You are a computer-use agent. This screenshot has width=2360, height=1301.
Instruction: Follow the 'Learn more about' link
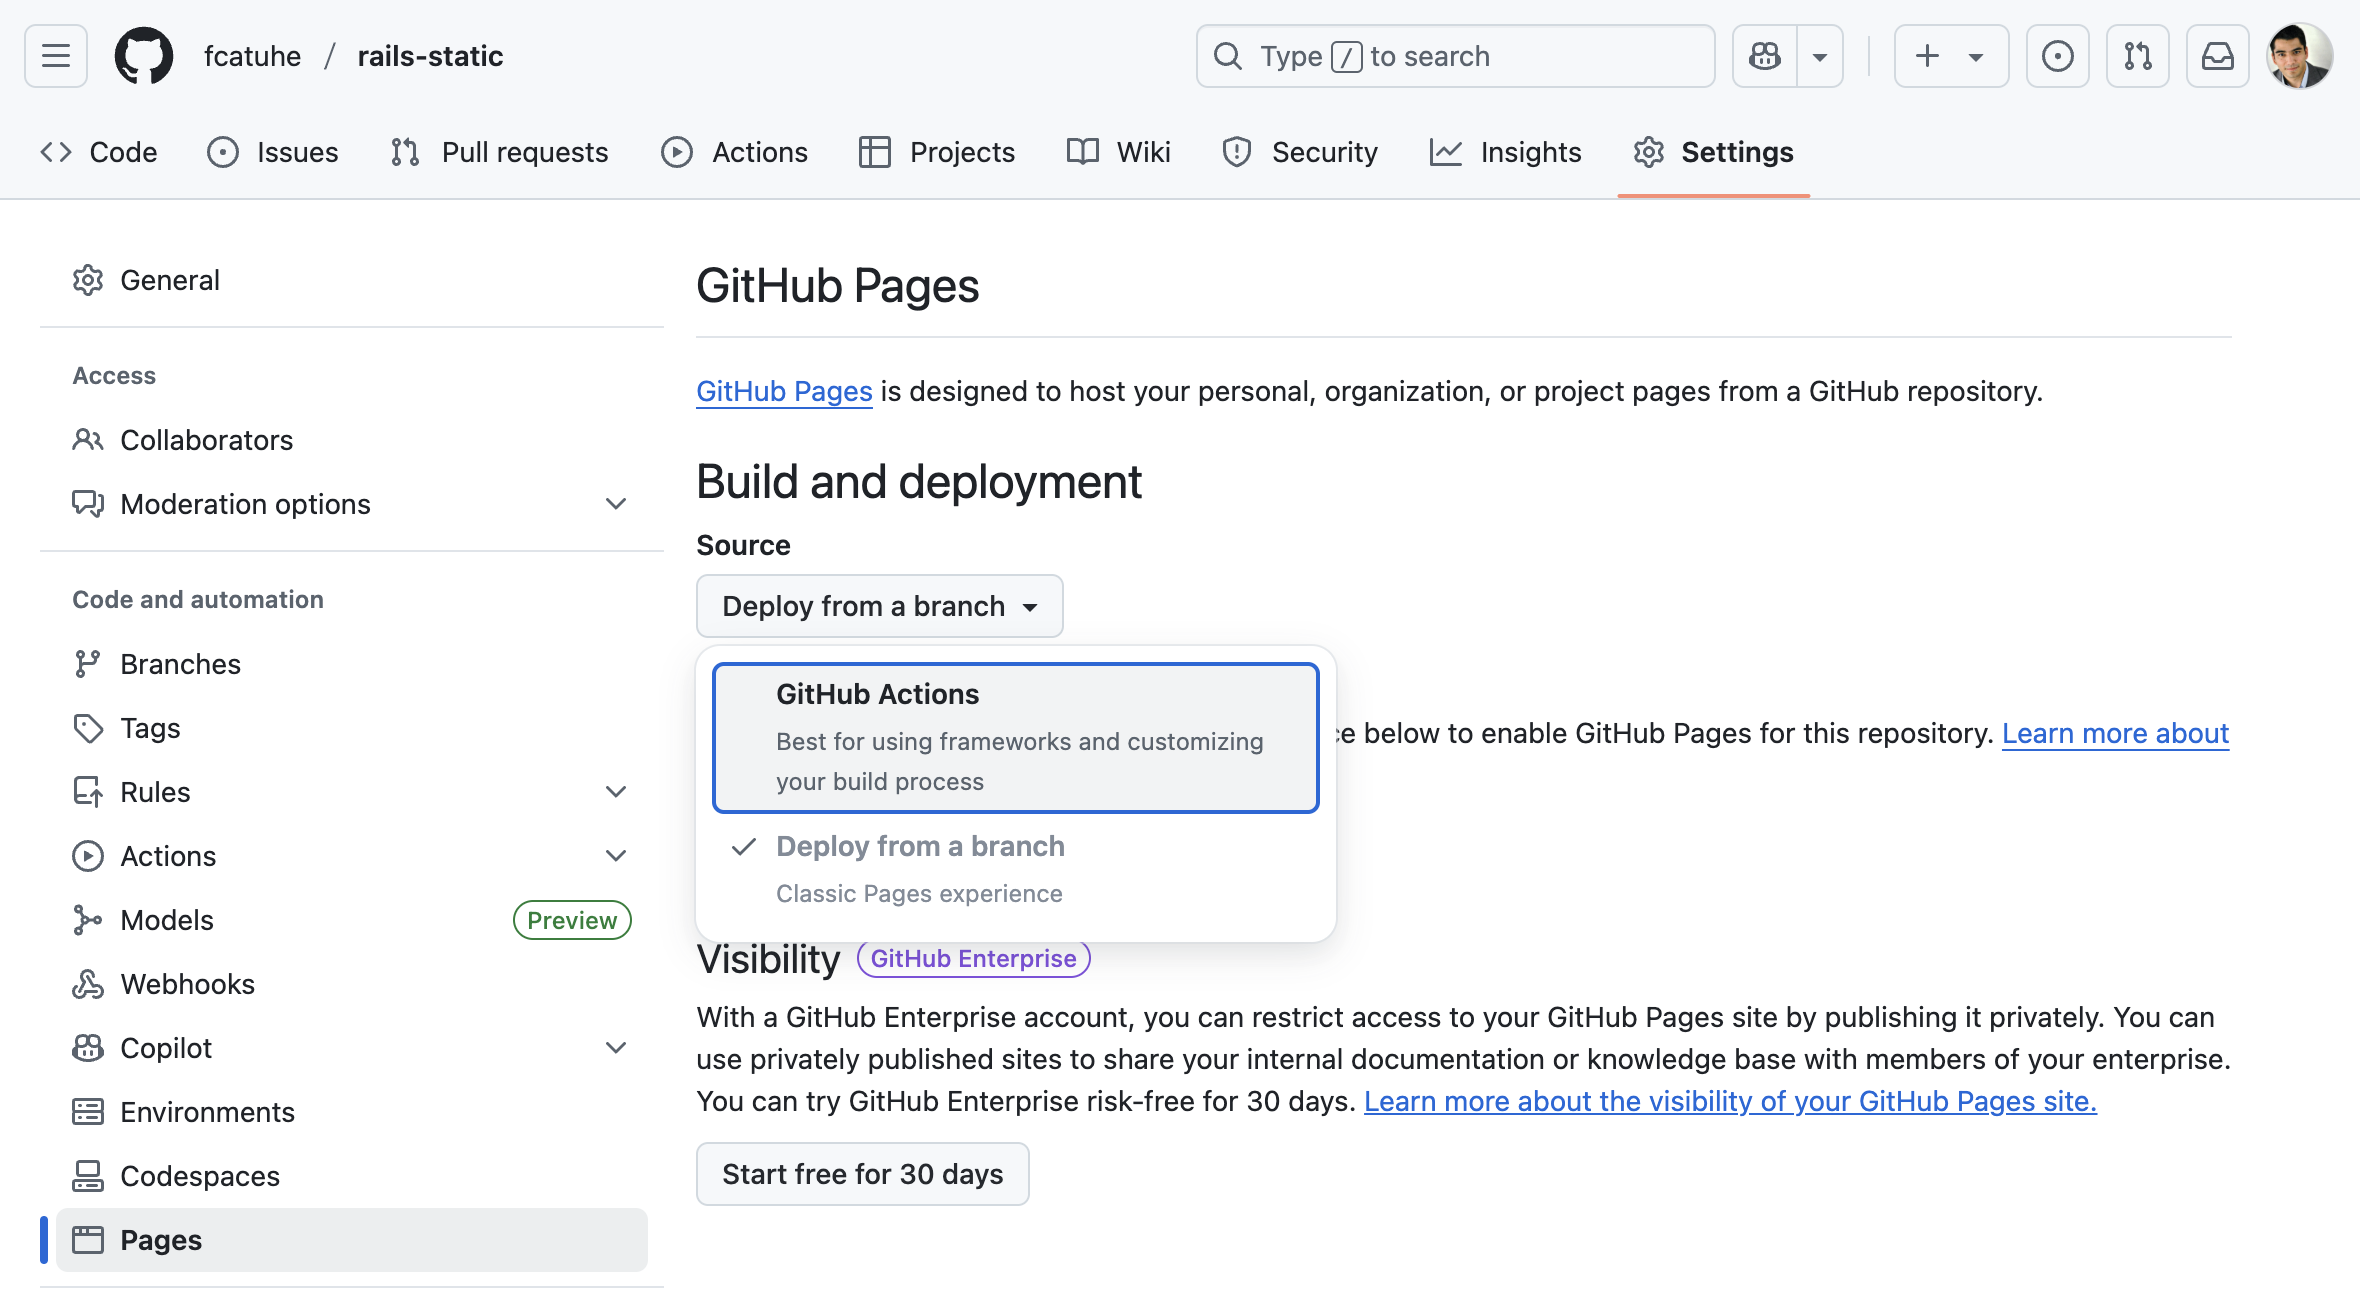[x=2115, y=733]
